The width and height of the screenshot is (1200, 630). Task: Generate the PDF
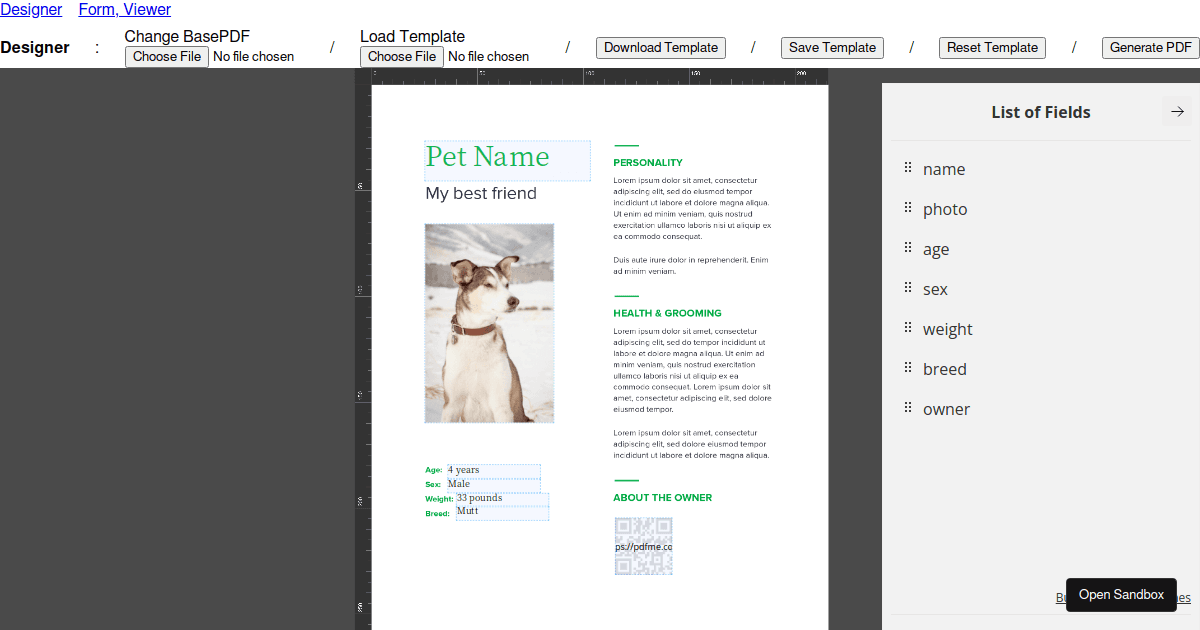pyautogui.click(x=1150, y=47)
